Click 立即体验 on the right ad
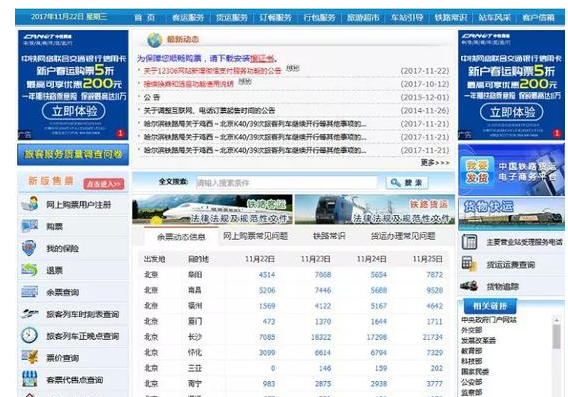Screen dimensions: 568x397 click(511, 112)
